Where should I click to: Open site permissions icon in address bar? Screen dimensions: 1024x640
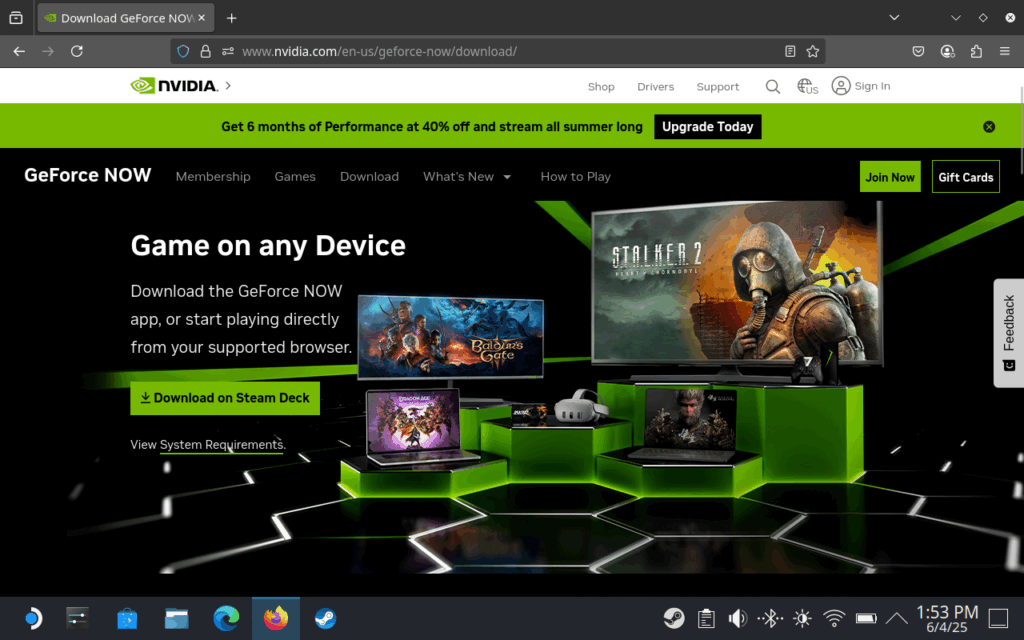pos(227,51)
